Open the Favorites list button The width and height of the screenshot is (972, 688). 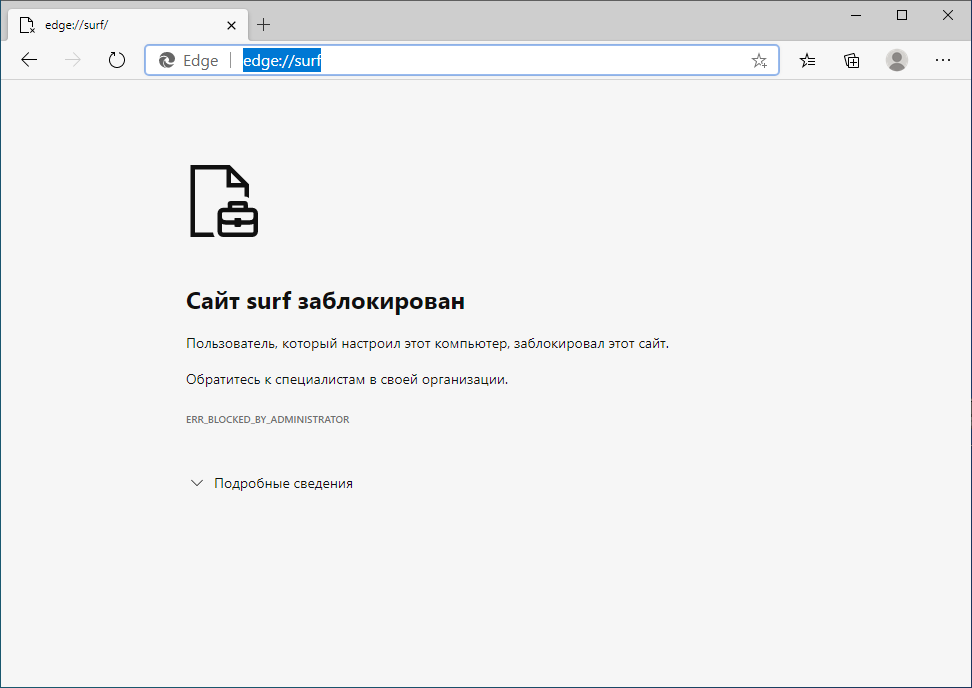pos(807,60)
